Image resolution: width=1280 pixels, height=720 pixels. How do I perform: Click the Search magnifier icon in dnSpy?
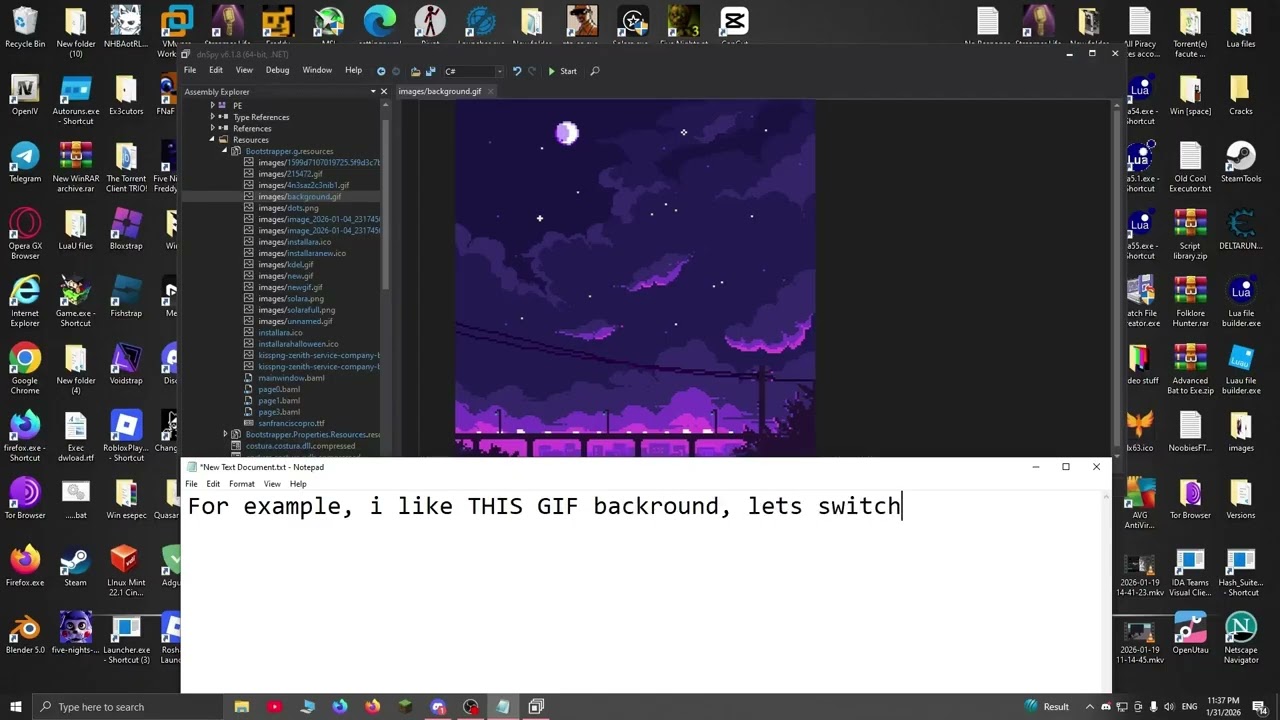(595, 71)
